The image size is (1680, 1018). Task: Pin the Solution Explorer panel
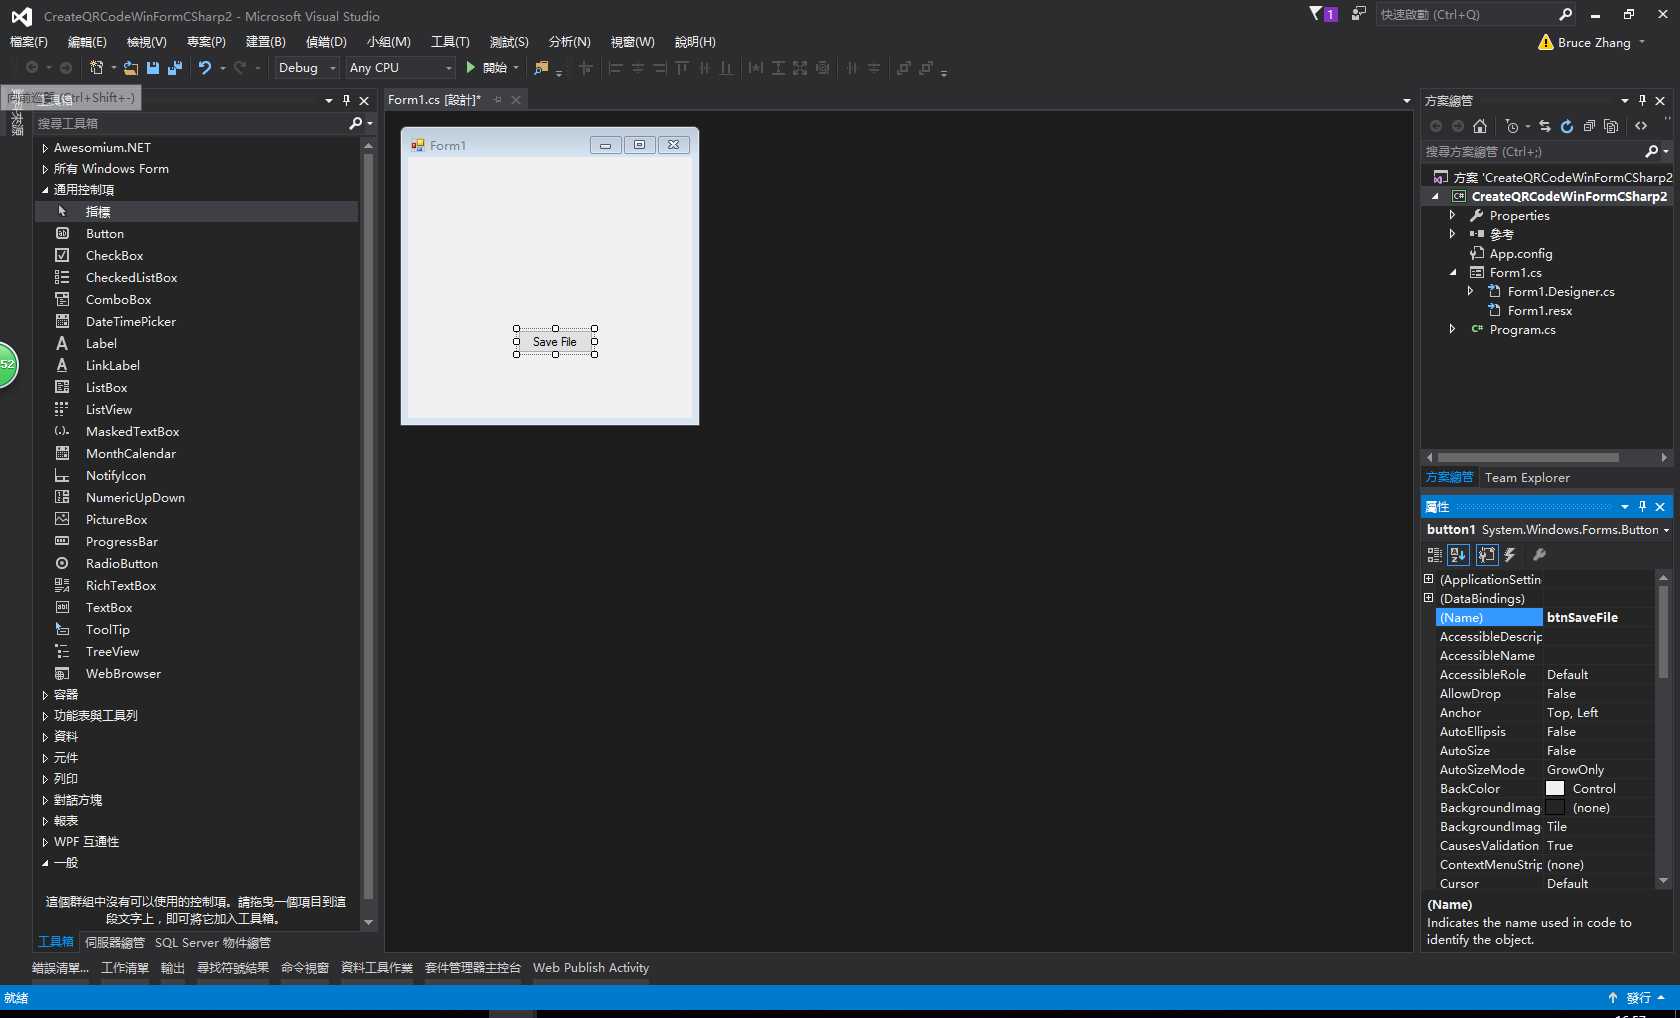pos(1642,100)
